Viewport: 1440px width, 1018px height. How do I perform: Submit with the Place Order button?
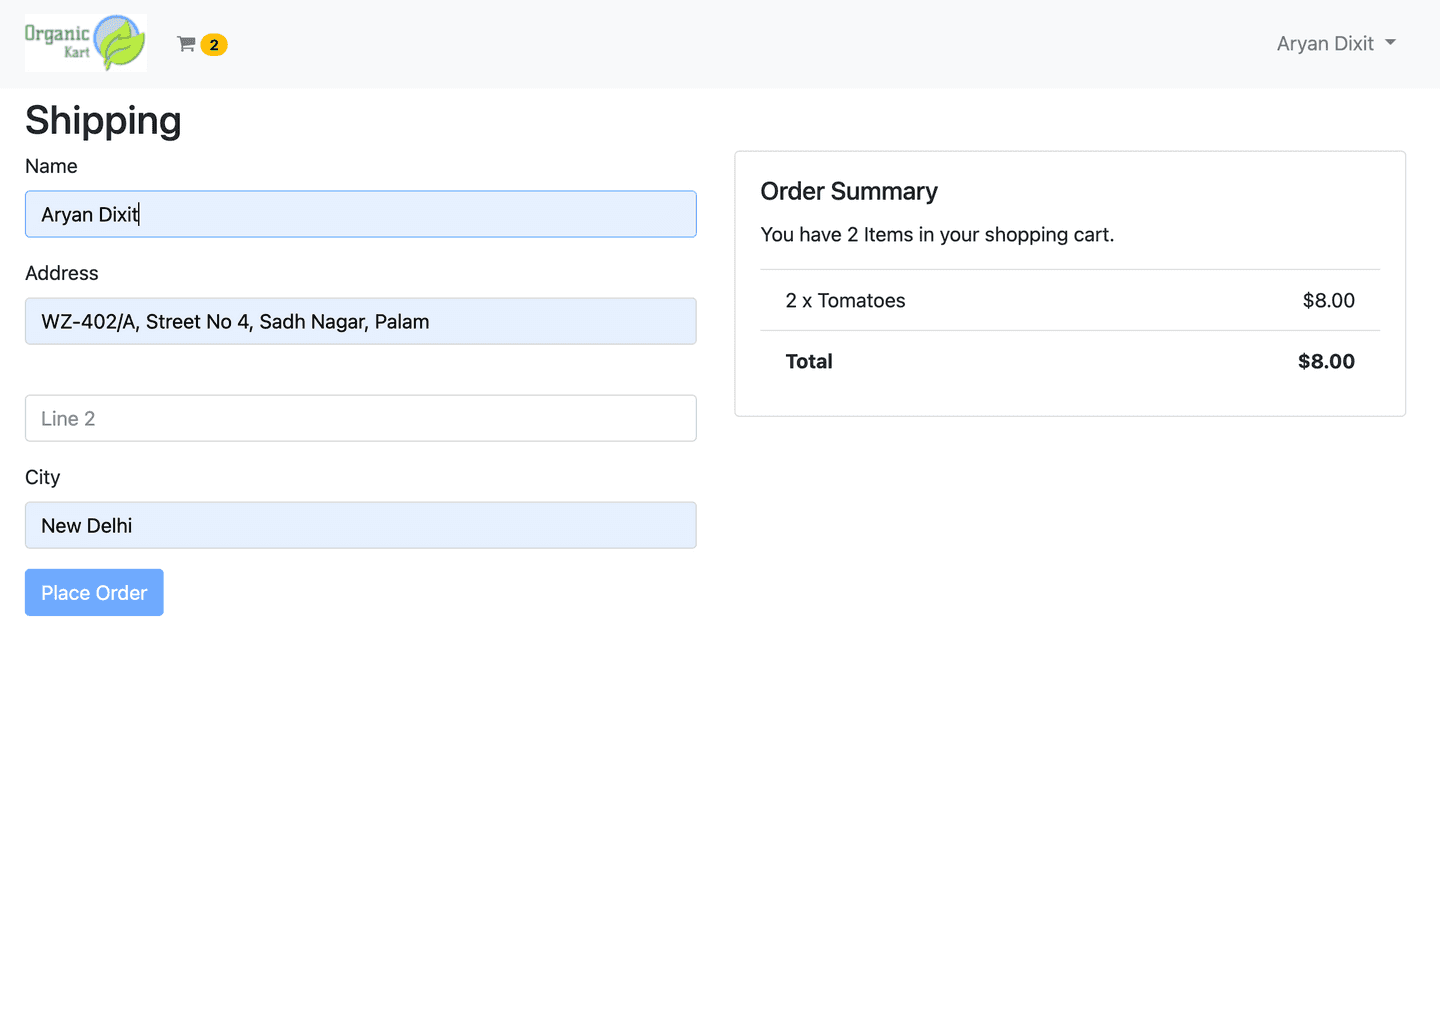pyautogui.click(x=94, y=593)
